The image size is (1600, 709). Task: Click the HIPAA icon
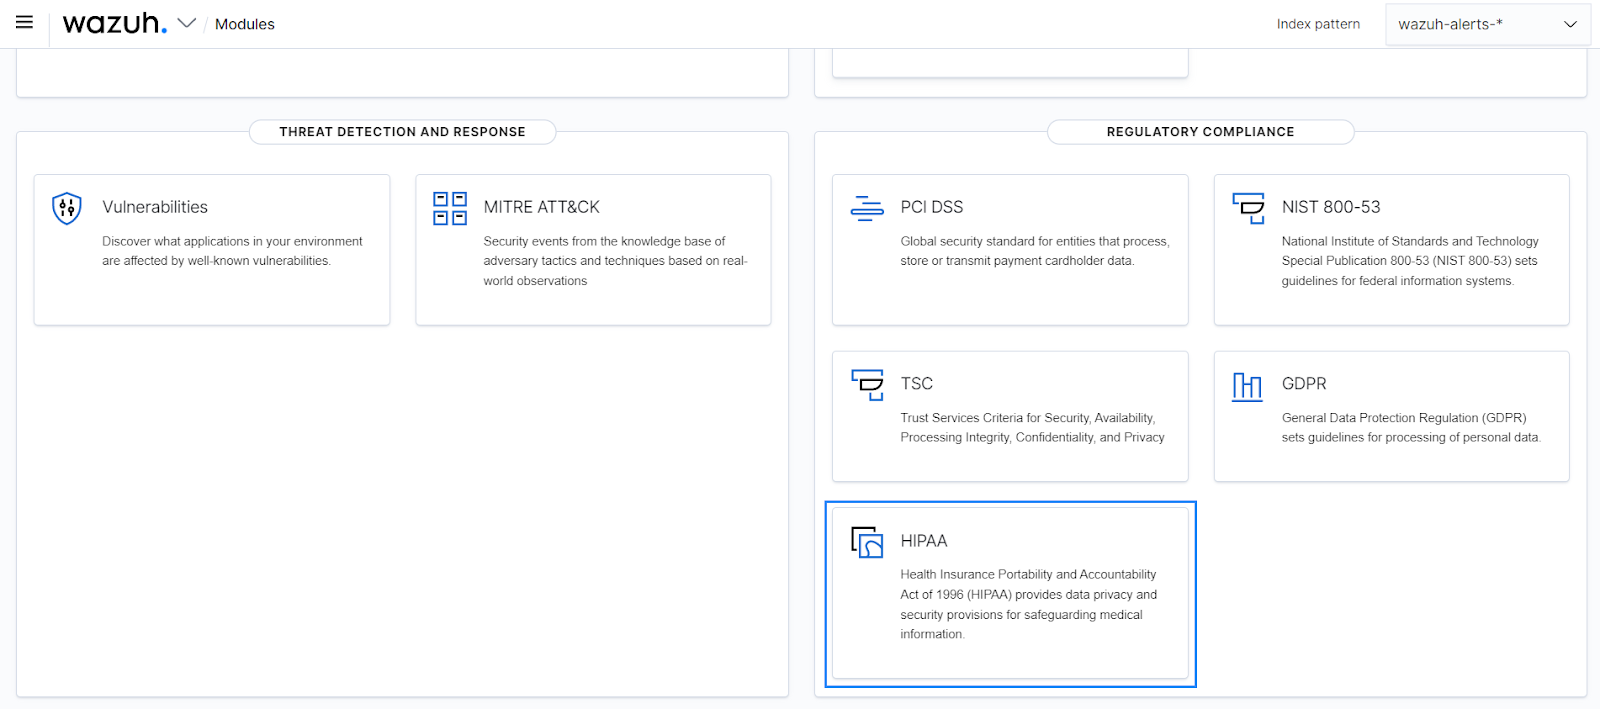click(x=867, y=542)
